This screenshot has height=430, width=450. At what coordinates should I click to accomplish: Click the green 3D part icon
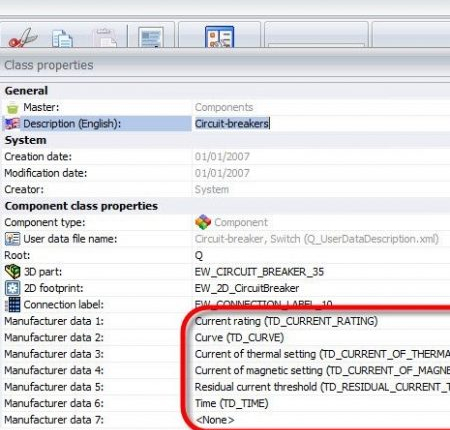click(x=13, y=272)
